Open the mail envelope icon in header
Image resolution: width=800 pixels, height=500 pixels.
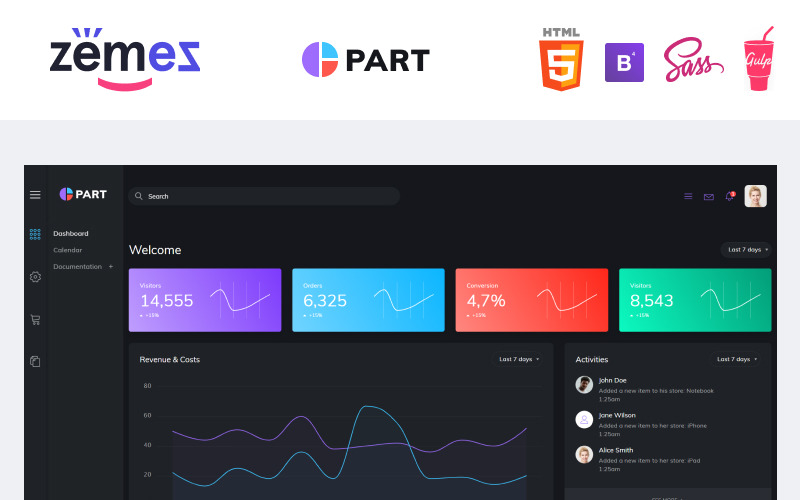[709, 196]
